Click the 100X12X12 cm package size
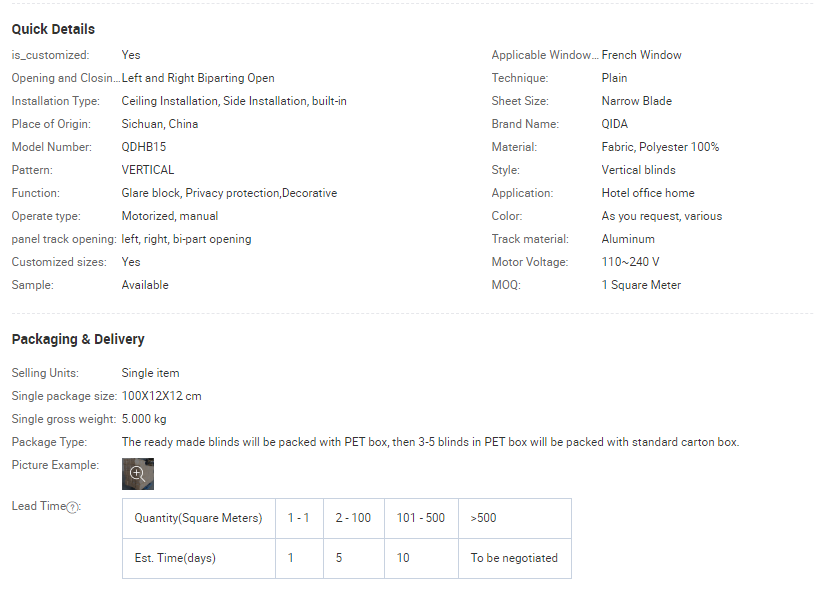Viewport: 814px width, 598px height. click(x=162, y=396)
